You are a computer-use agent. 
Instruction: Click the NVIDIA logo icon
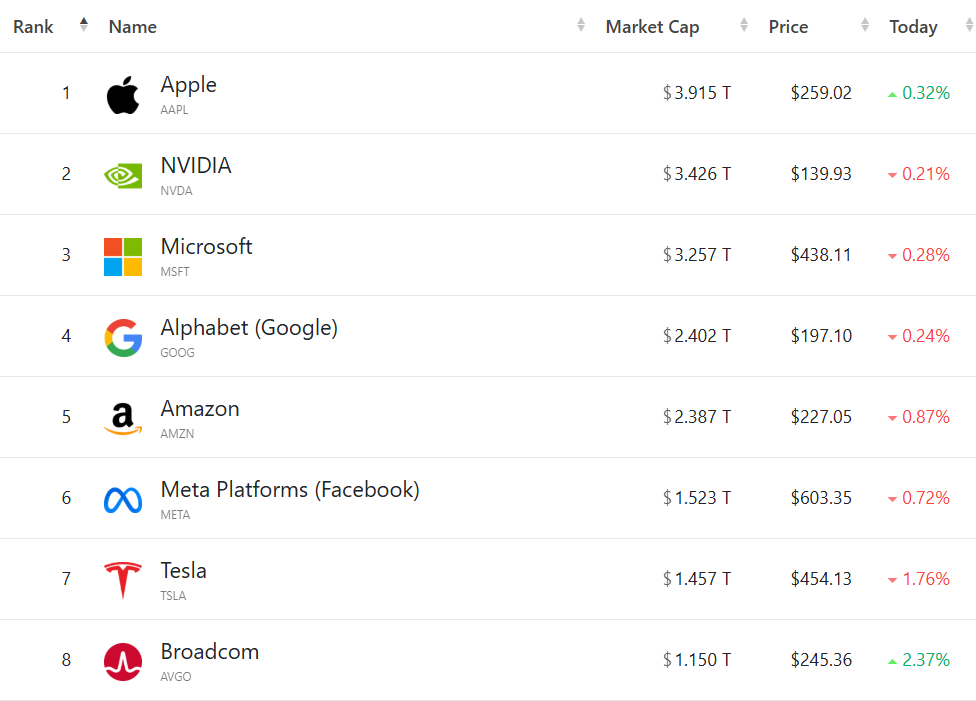click(123, 175)
